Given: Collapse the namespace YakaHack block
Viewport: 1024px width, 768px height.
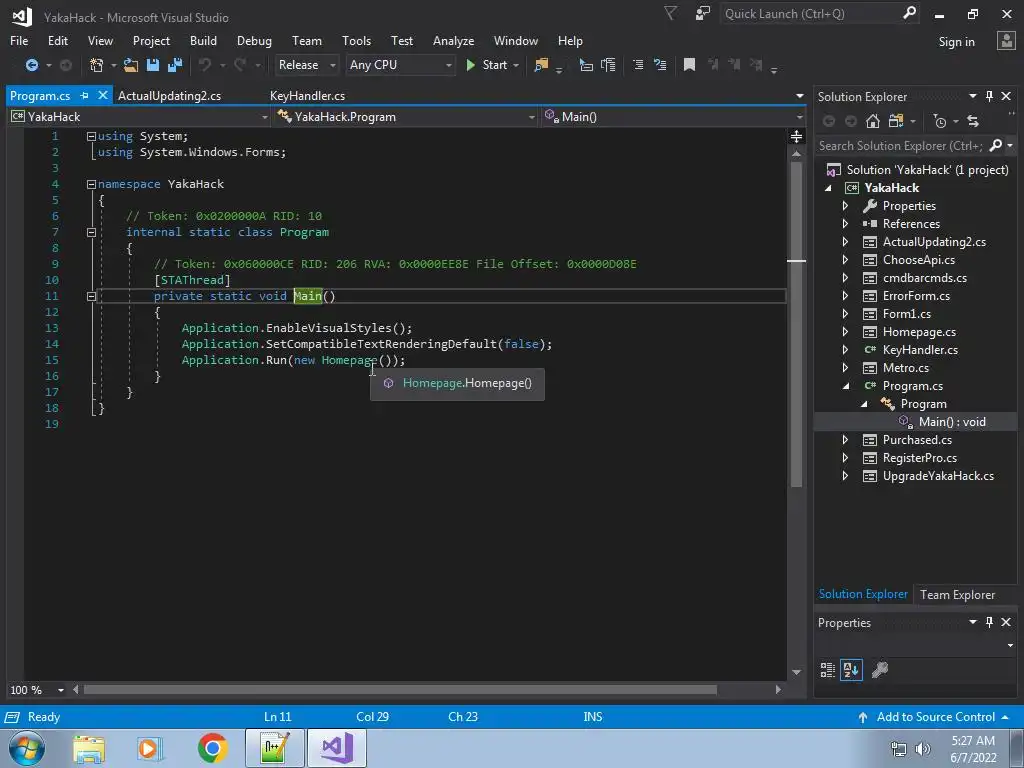Looking at the screenshot, I should pos(91,184).
